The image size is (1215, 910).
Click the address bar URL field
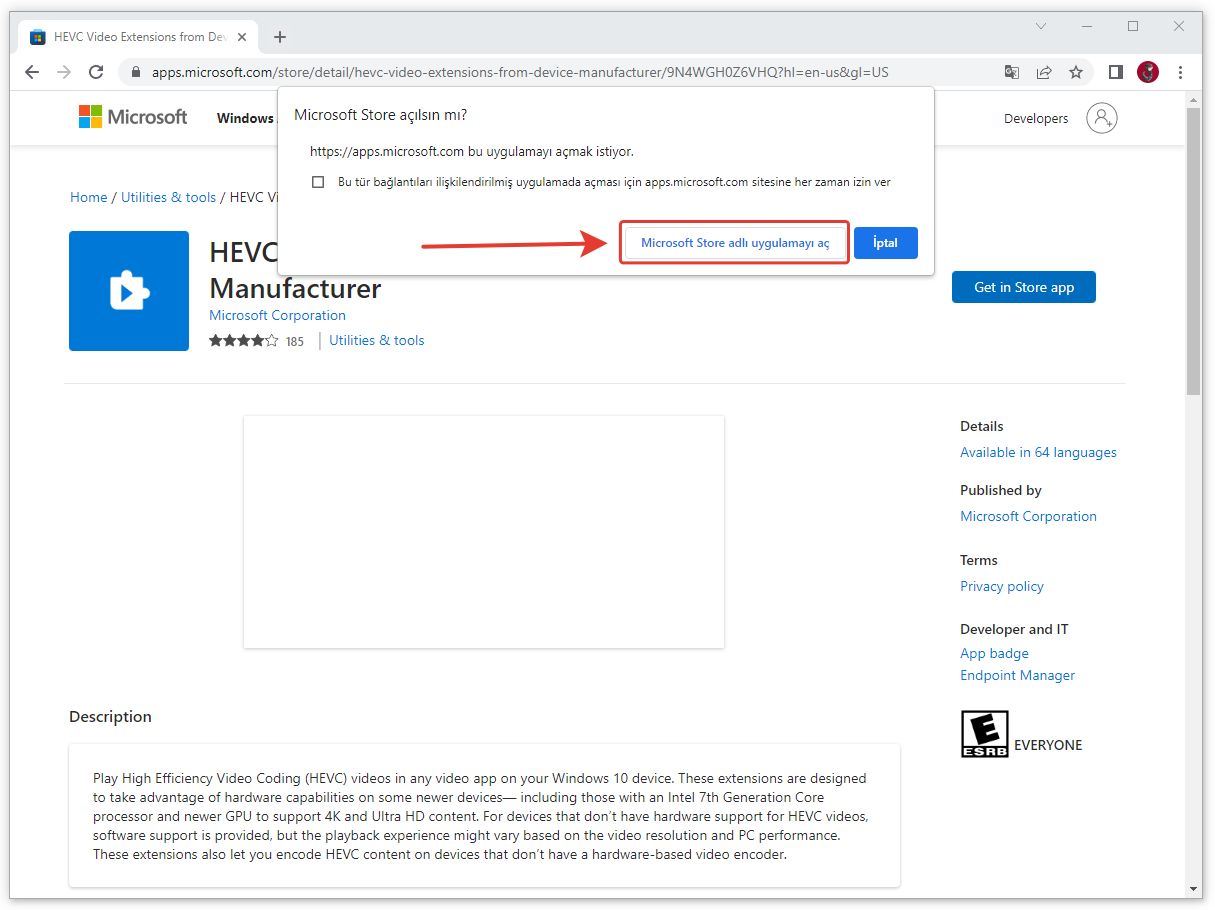pyautogui.click(x=520, y=72)
